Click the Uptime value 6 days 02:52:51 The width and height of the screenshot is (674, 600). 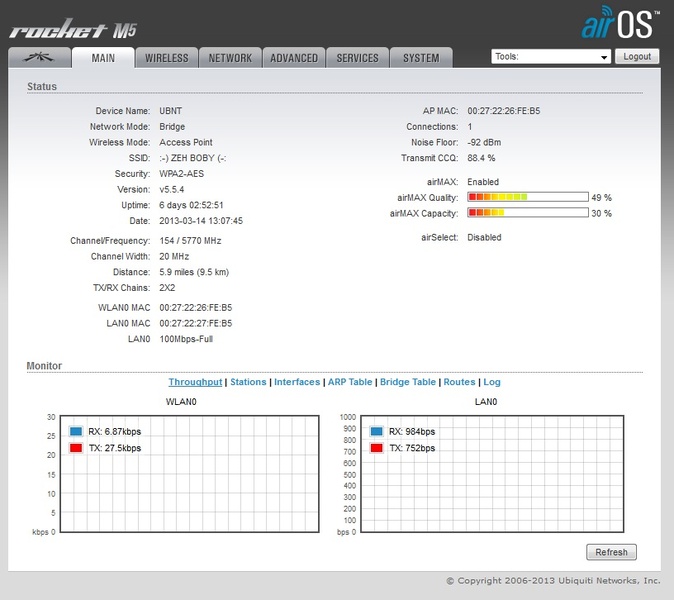click(191, 205)
